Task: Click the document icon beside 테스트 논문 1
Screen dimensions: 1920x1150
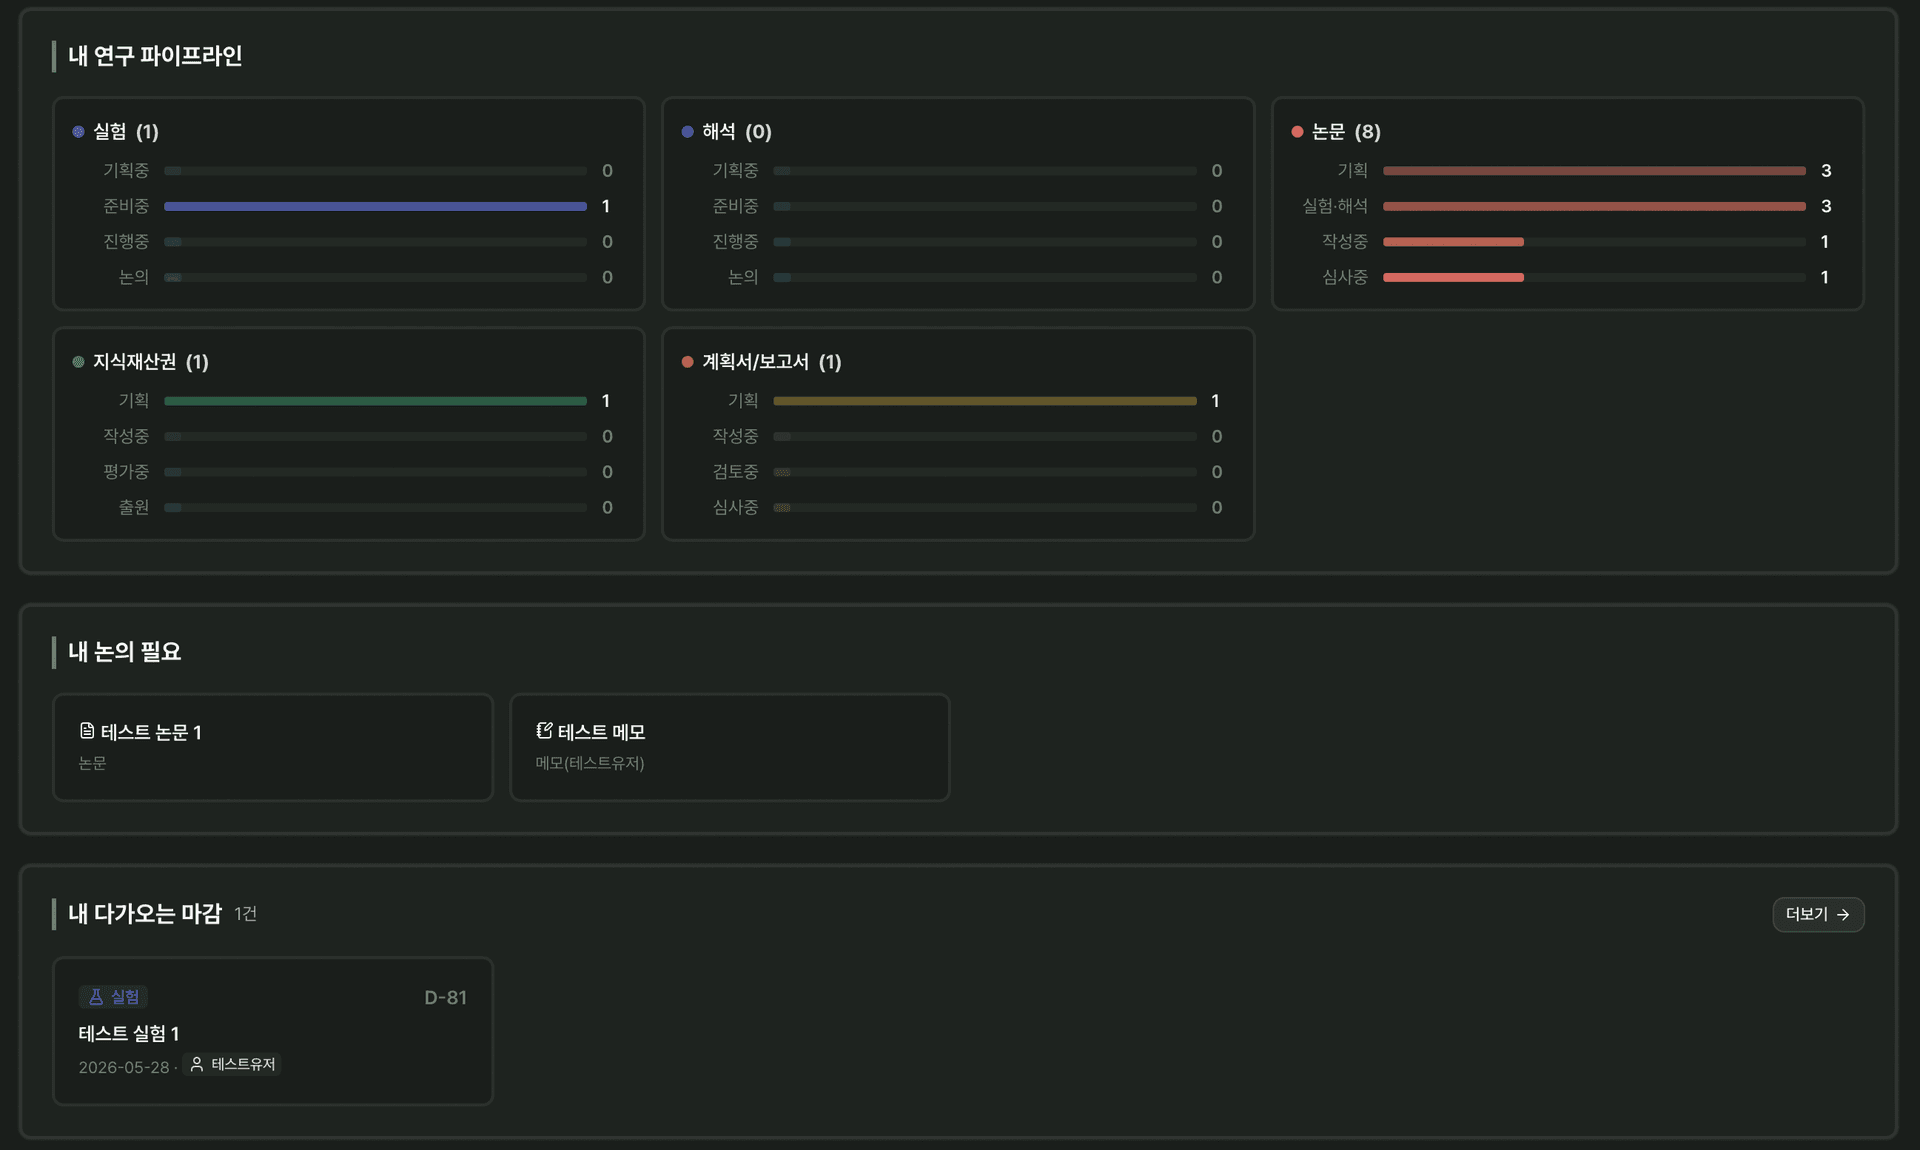Action: 87,731
